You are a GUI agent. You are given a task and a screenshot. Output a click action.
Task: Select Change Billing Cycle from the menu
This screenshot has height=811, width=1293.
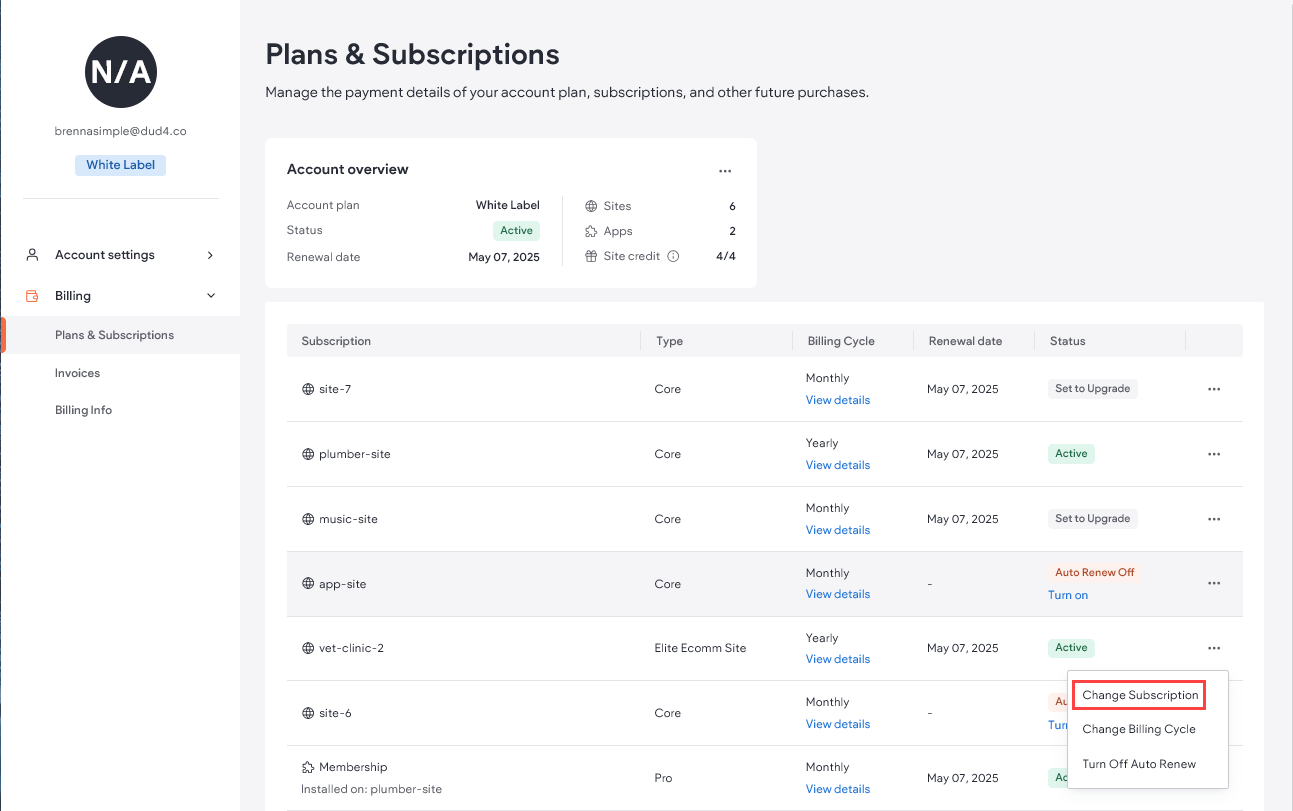(1138, 729)
